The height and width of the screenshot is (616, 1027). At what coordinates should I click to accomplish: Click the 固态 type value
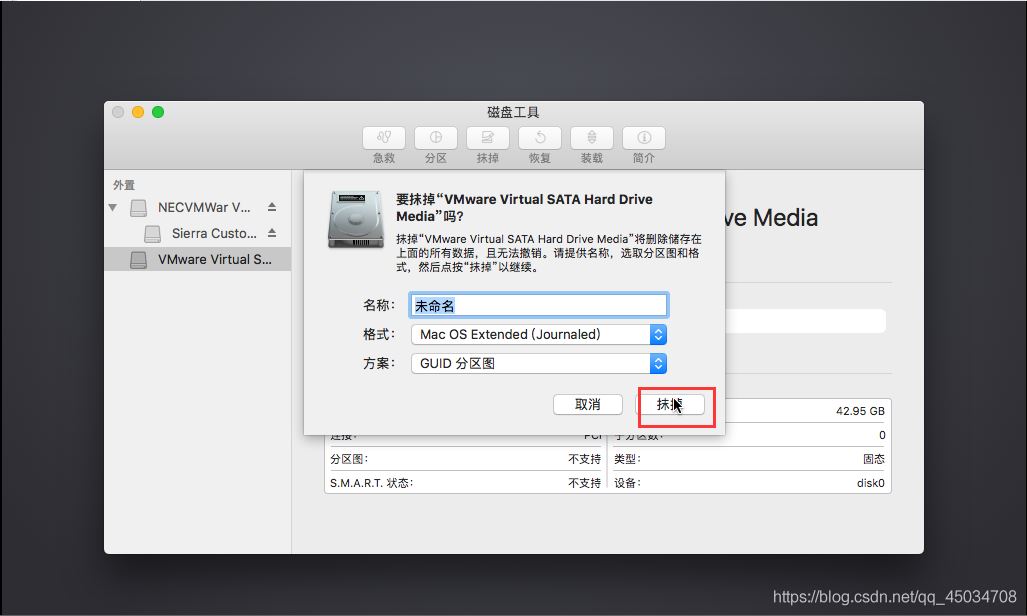(x=874, y=459)
